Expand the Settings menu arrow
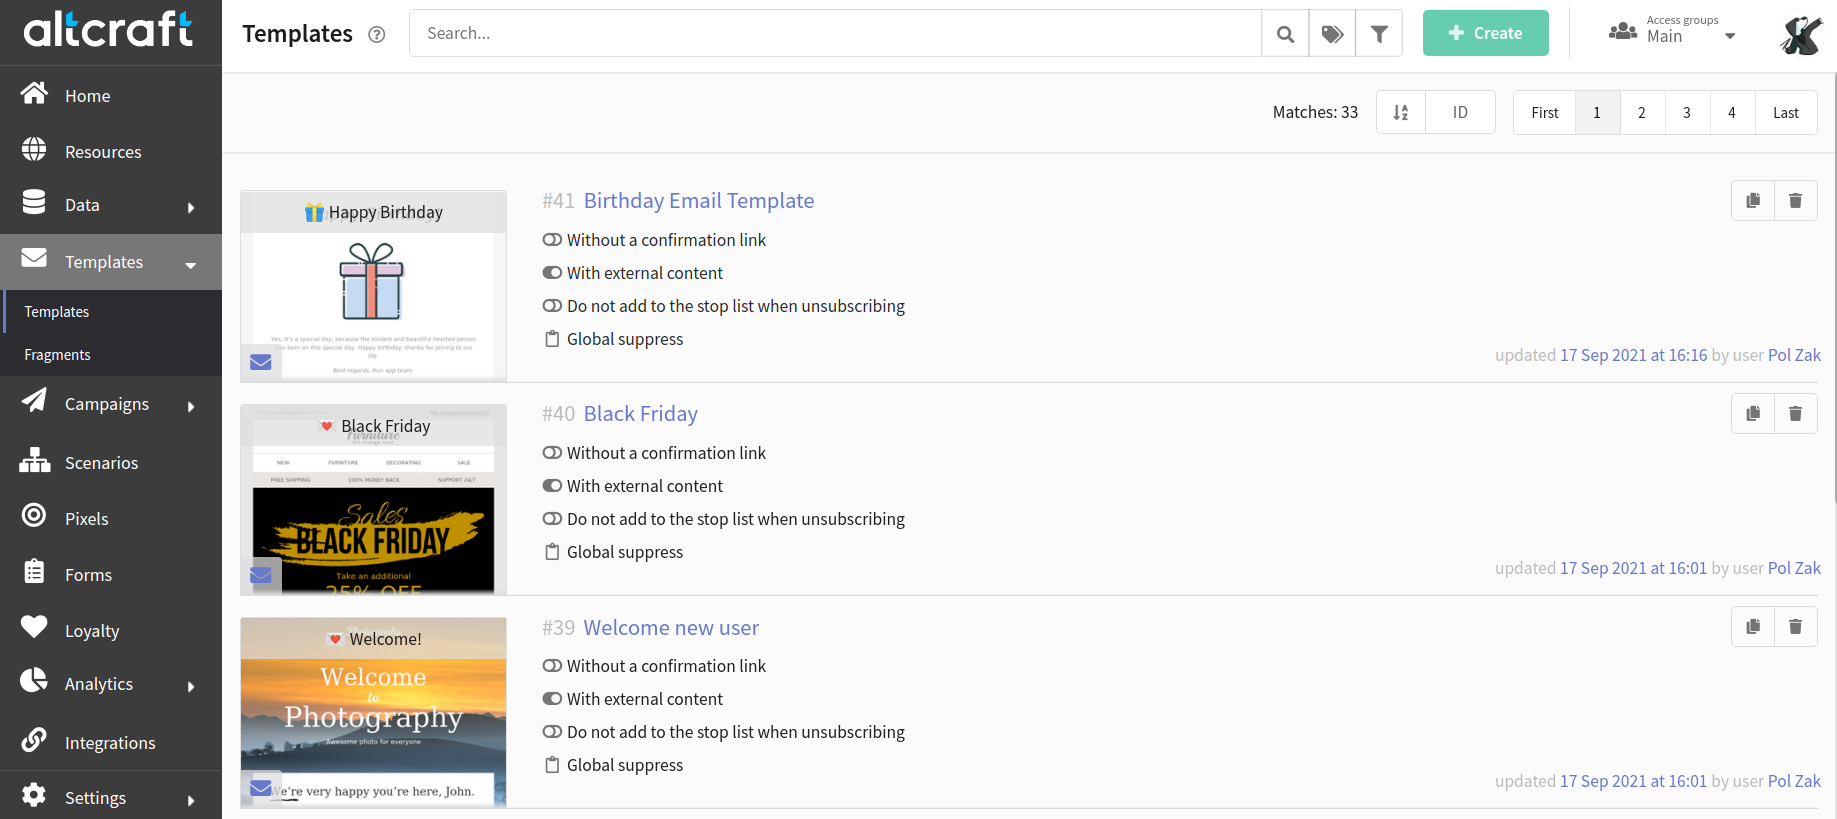This screenshot has width=1837, height=819. (191, 801)
